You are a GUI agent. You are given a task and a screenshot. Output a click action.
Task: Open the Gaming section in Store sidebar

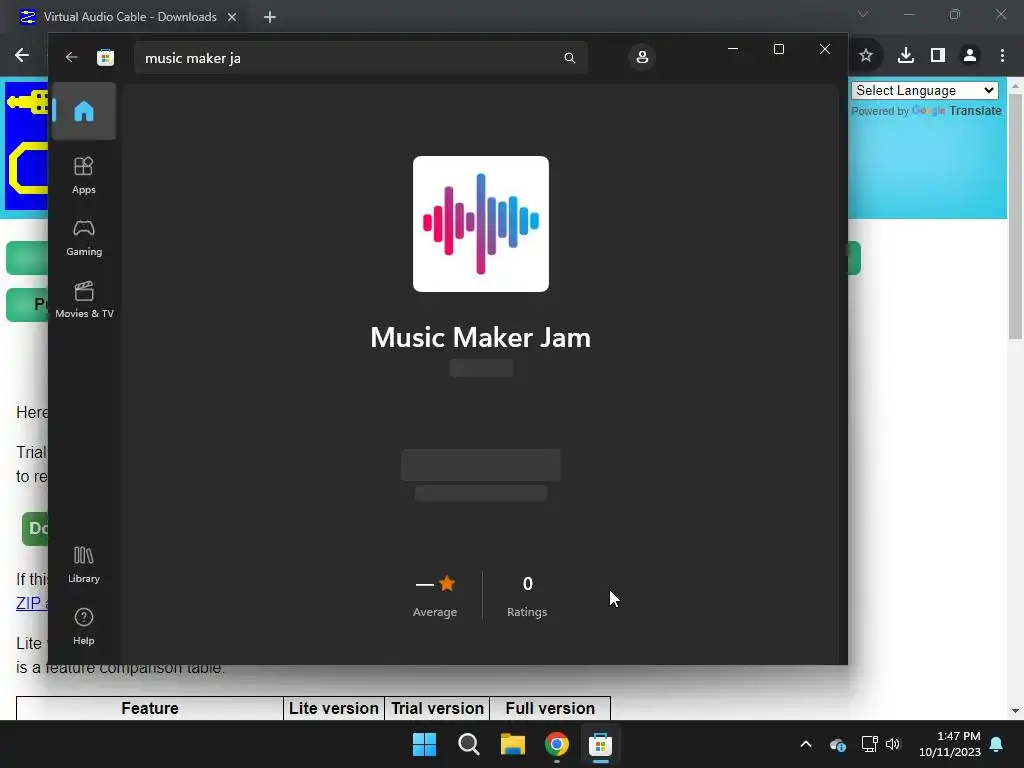pos(84,237)
